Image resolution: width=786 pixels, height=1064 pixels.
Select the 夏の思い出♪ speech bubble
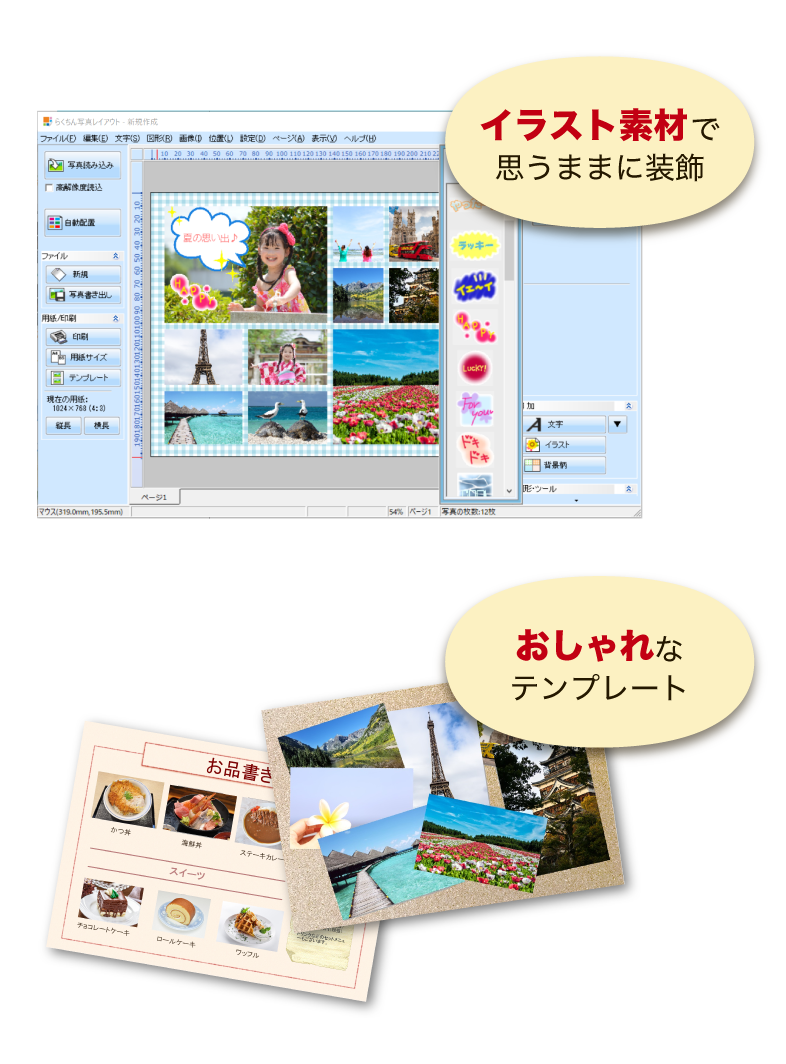pyautogui.click(x=209, y=237)
